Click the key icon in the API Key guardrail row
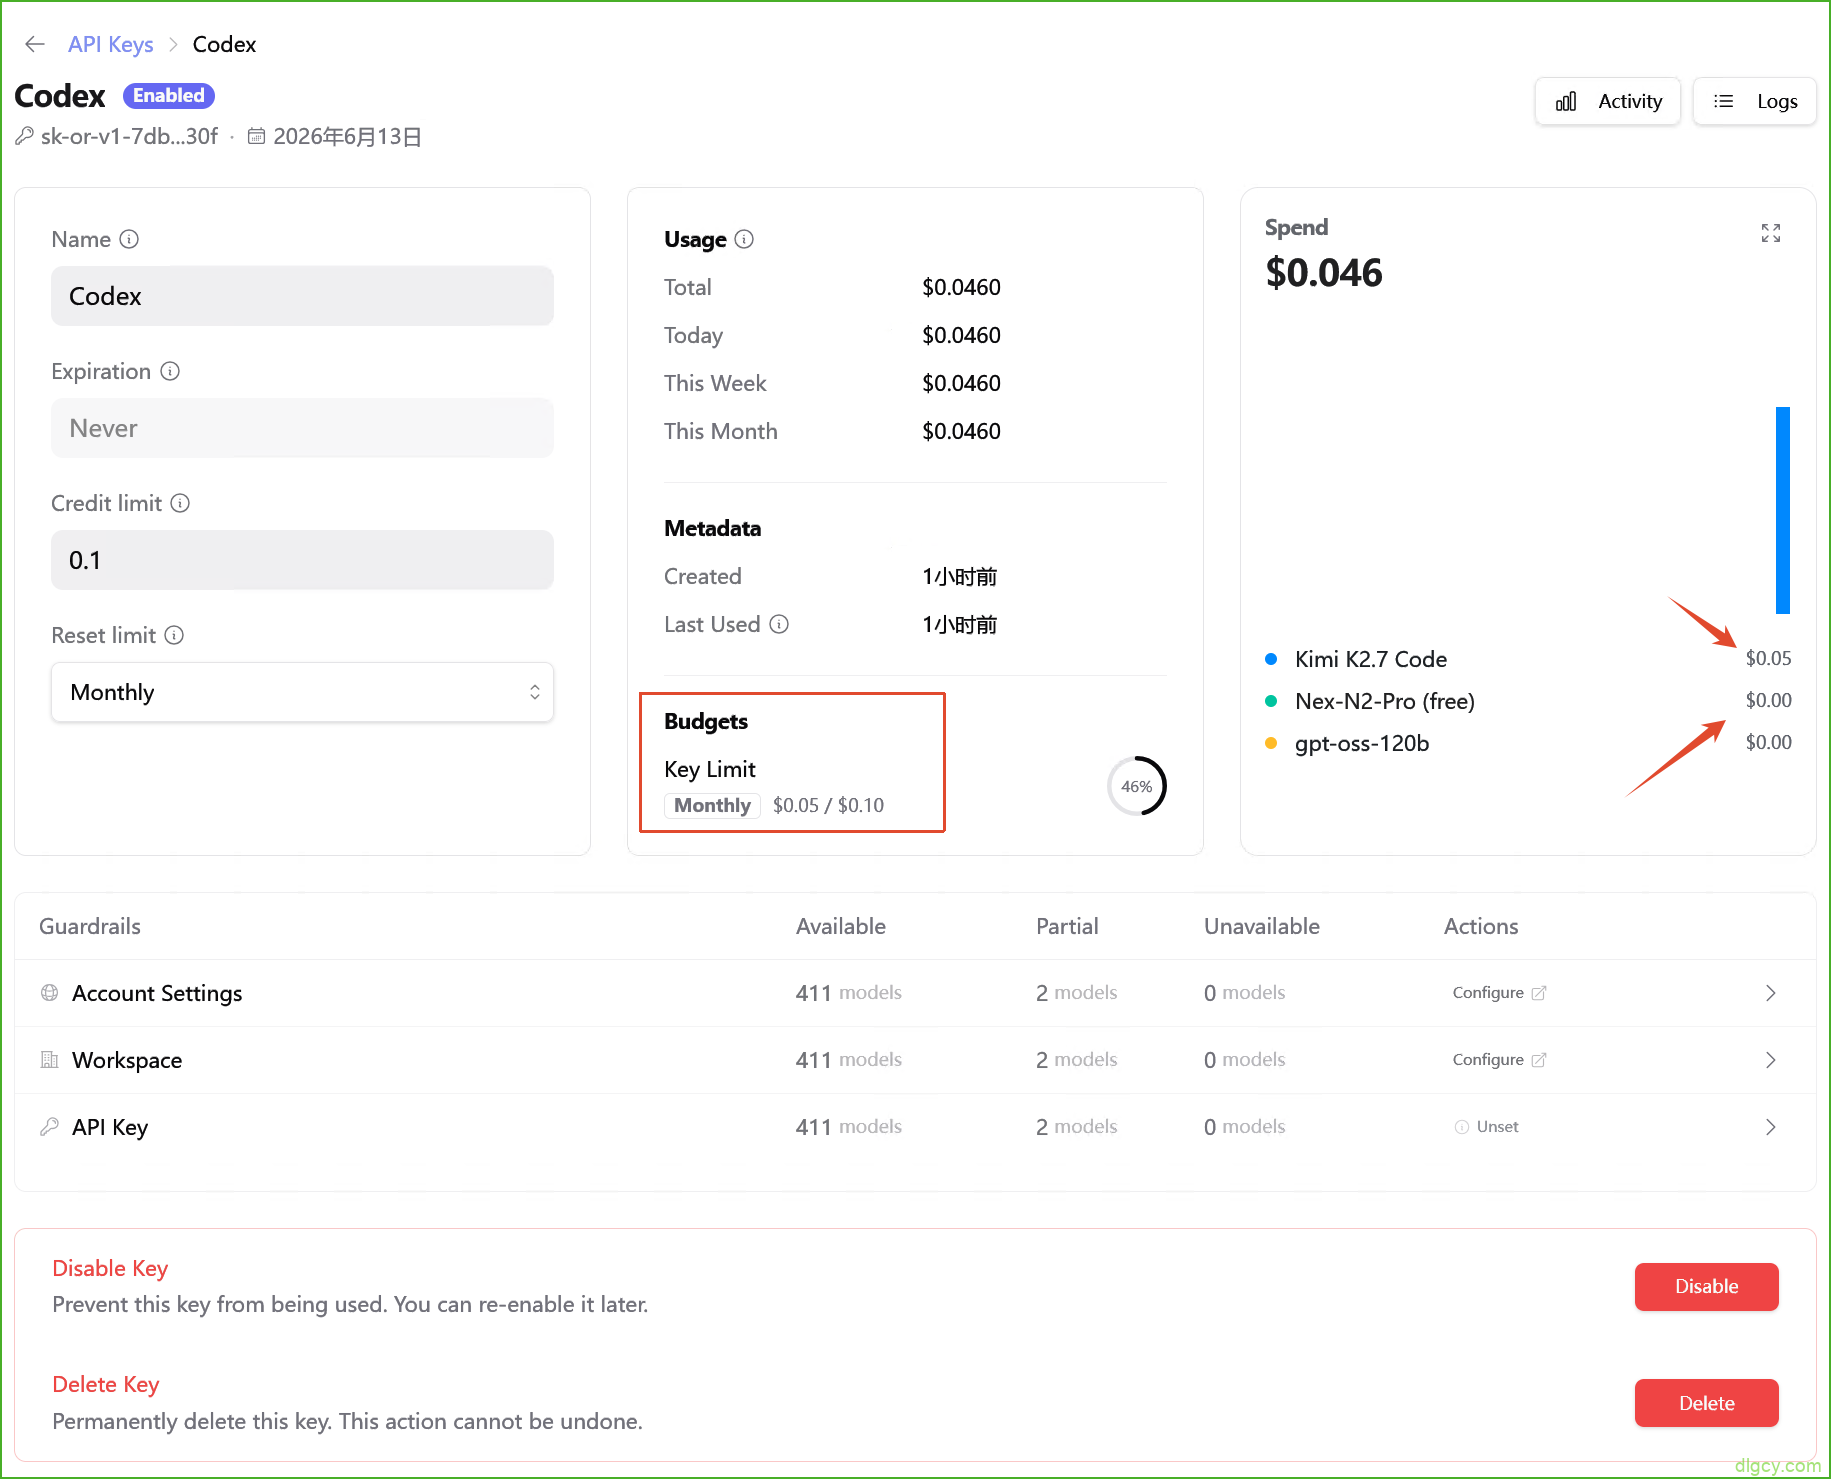The image size is (1831, 1479). pyautogui.click(x=49, y=1126)
